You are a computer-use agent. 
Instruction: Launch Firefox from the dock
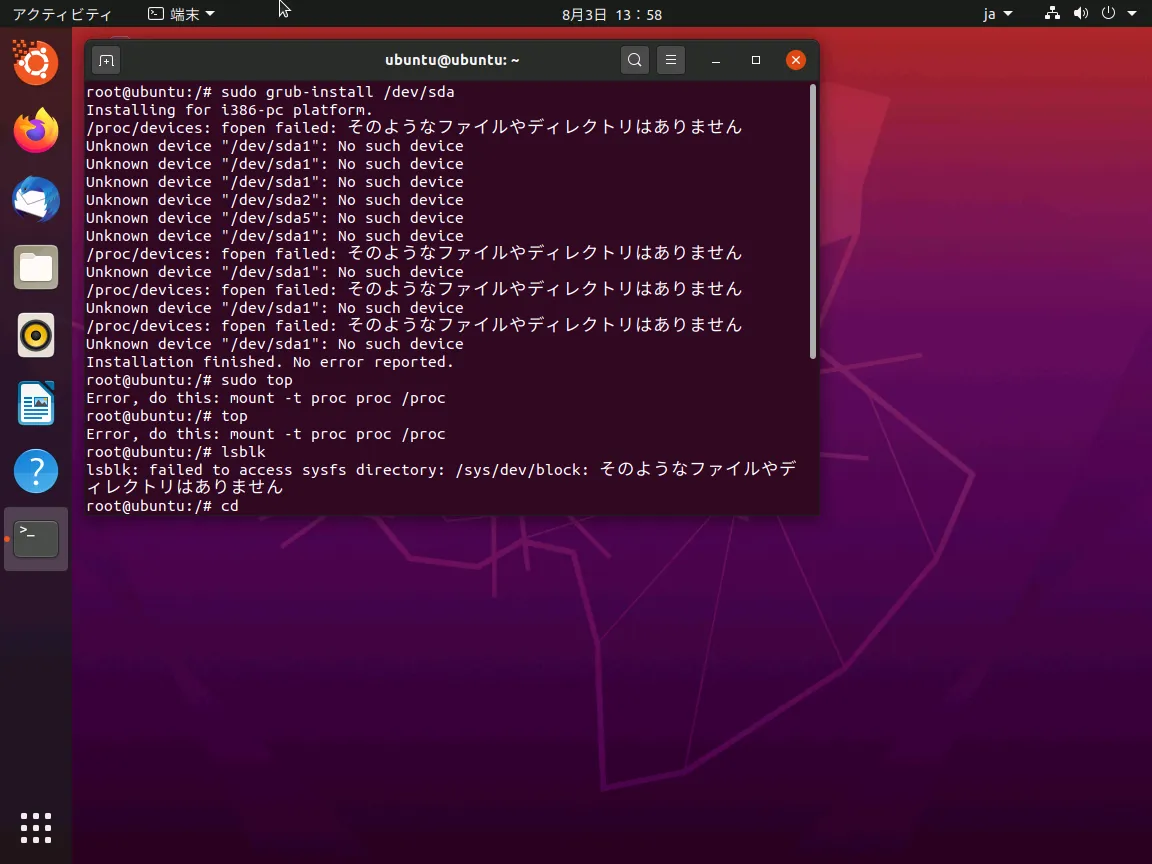coord(36,131)
